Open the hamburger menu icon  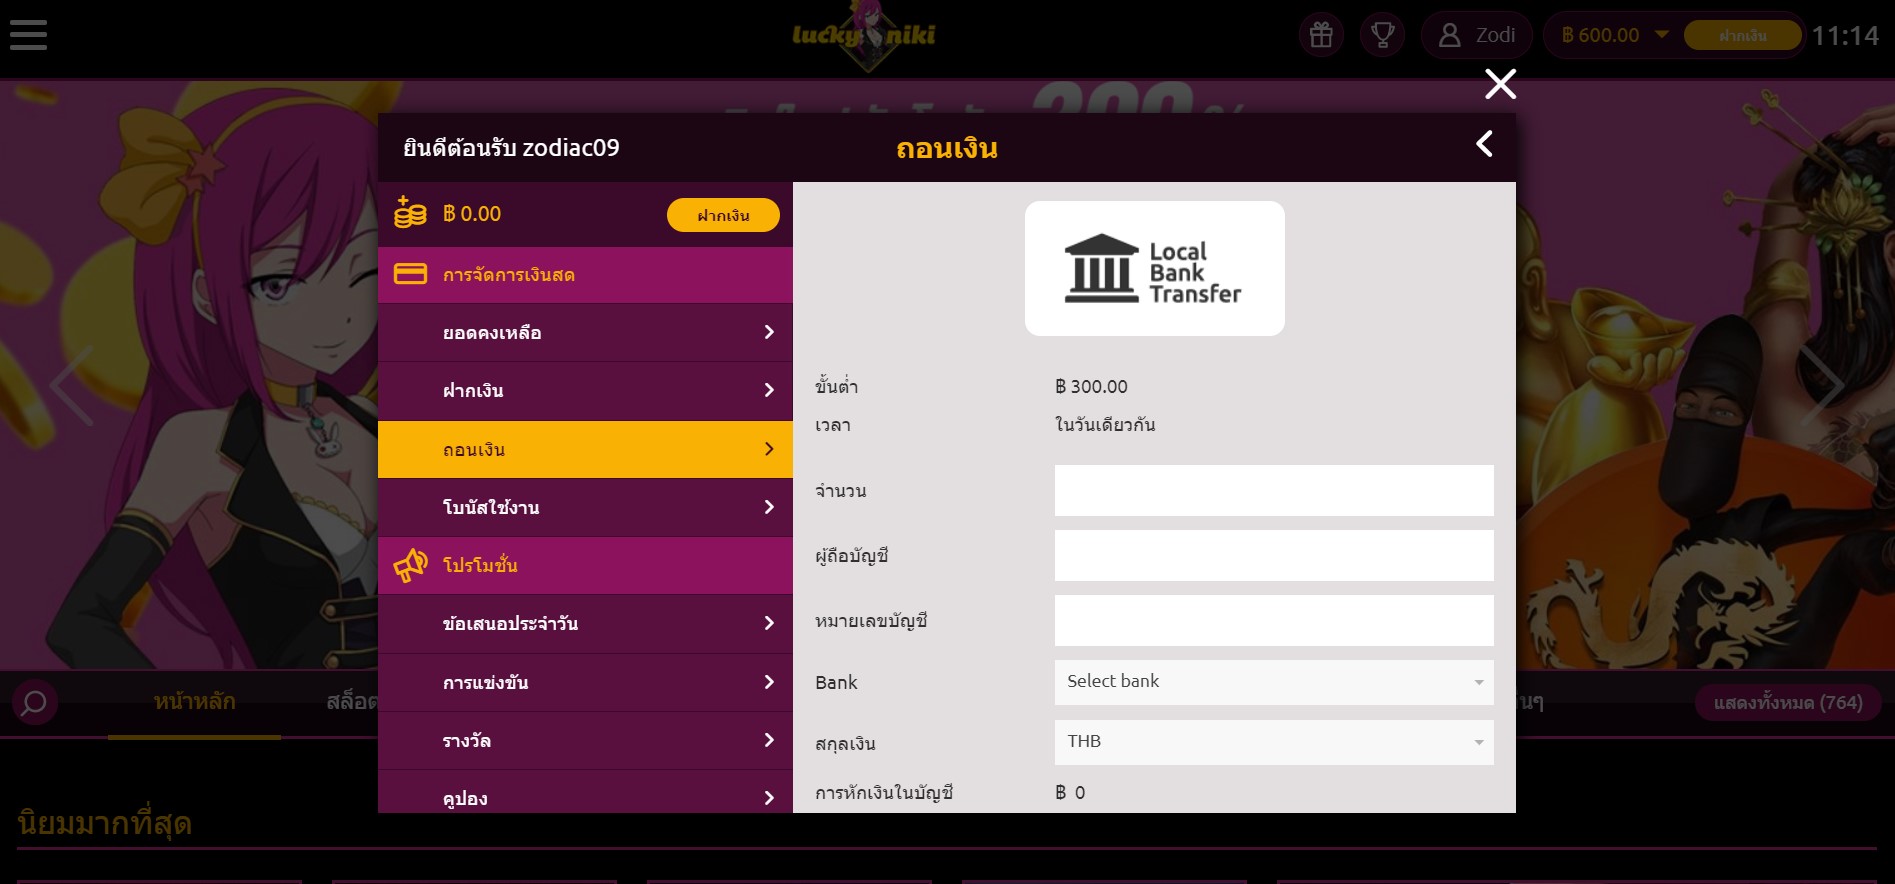point(28,35)
